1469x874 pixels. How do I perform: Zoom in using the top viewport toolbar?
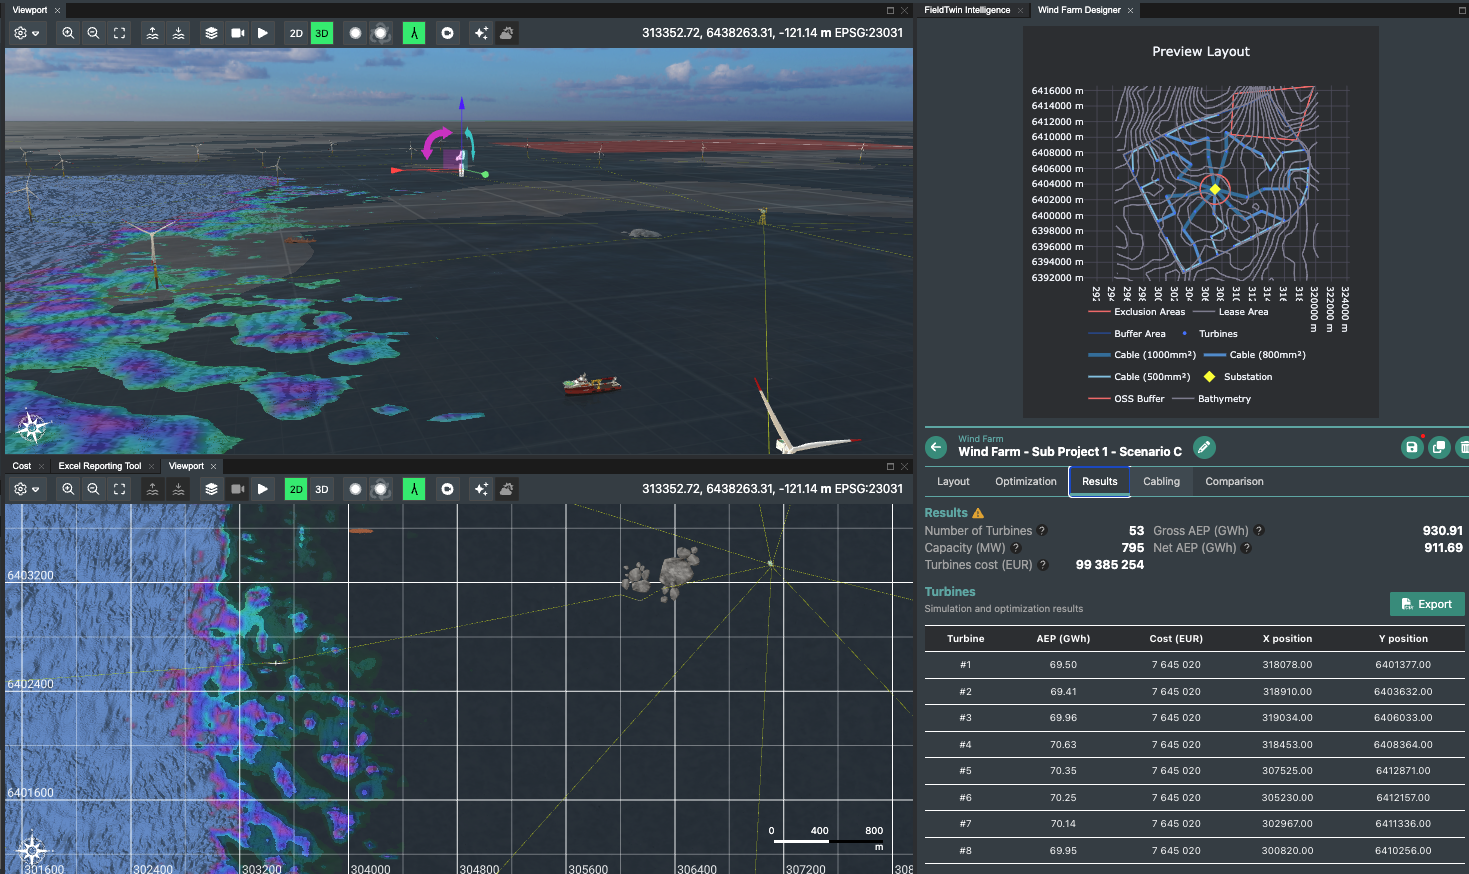(x=68, y=33)
